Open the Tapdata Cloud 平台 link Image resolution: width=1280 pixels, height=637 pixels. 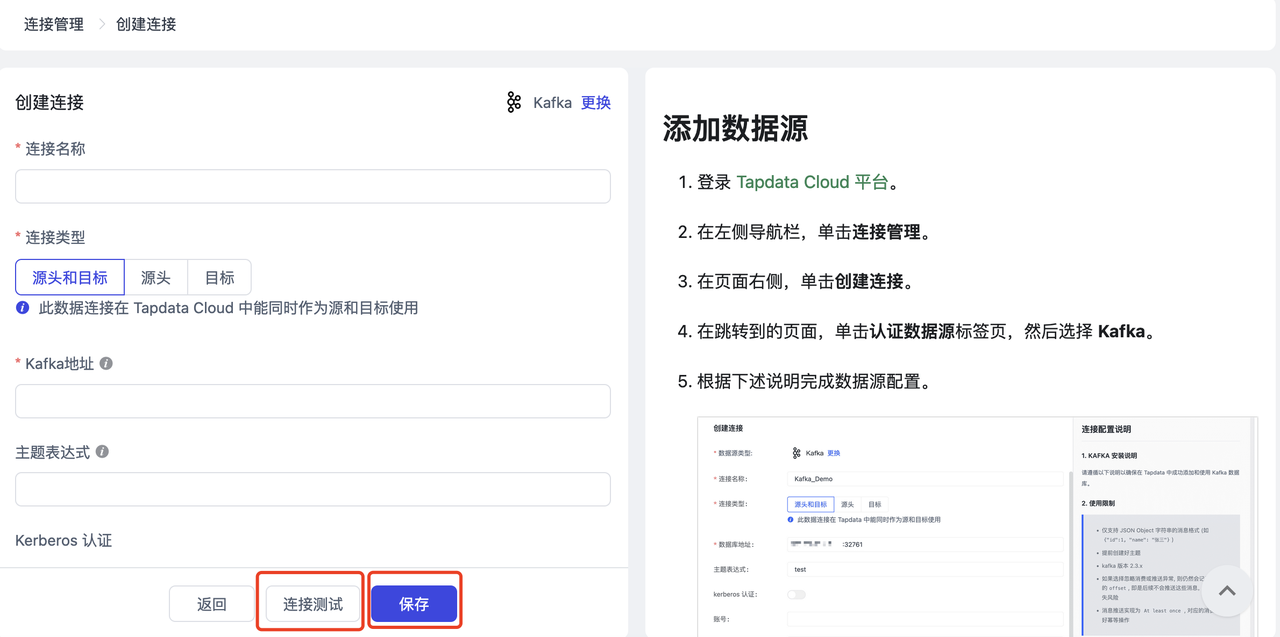click(812, 182)
